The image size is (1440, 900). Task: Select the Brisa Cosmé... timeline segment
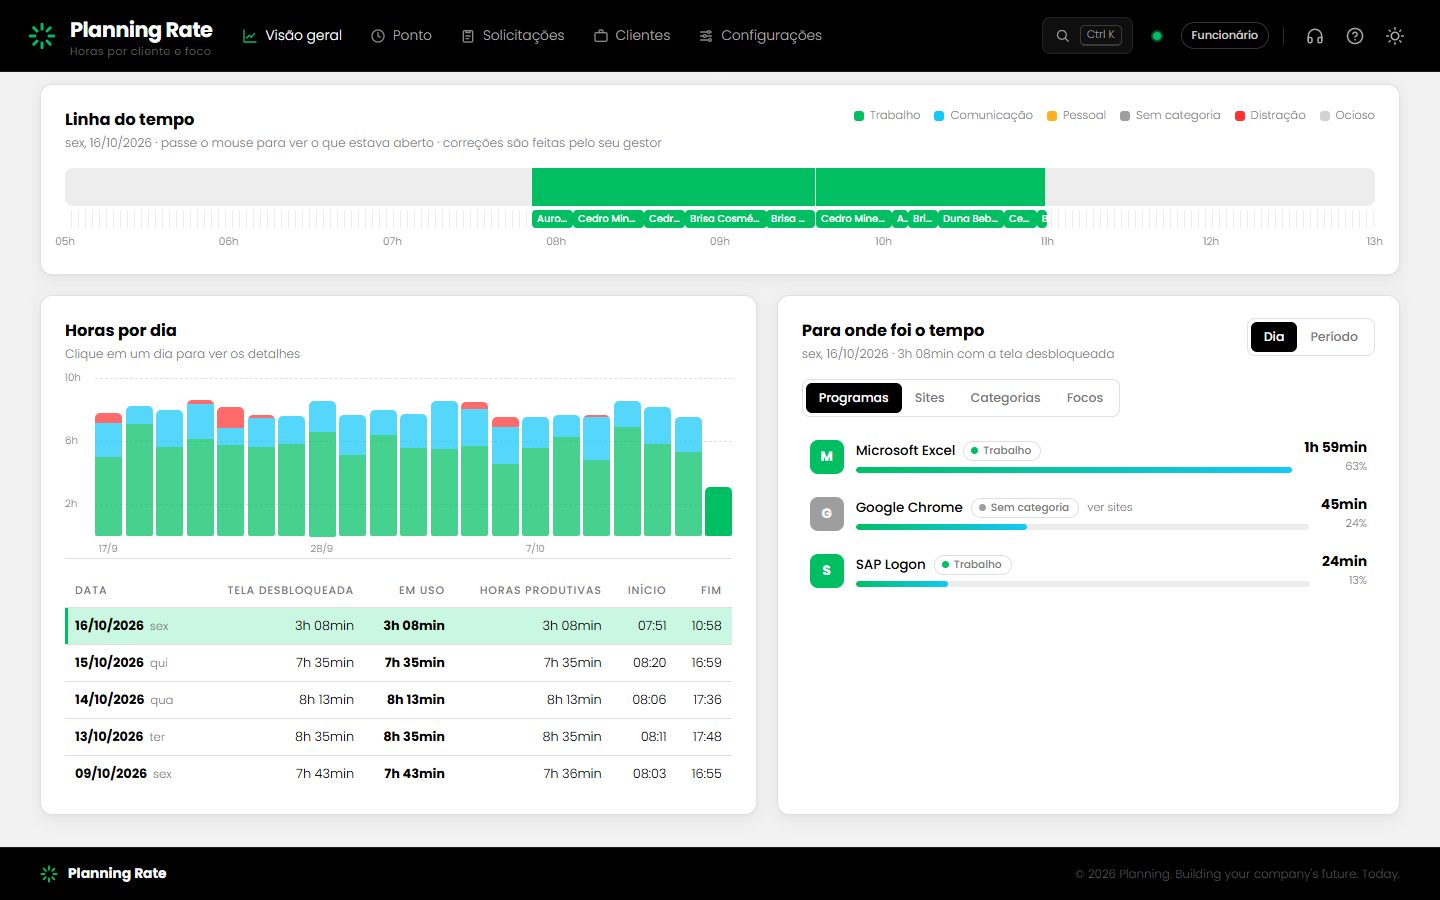tap(724, 219)
